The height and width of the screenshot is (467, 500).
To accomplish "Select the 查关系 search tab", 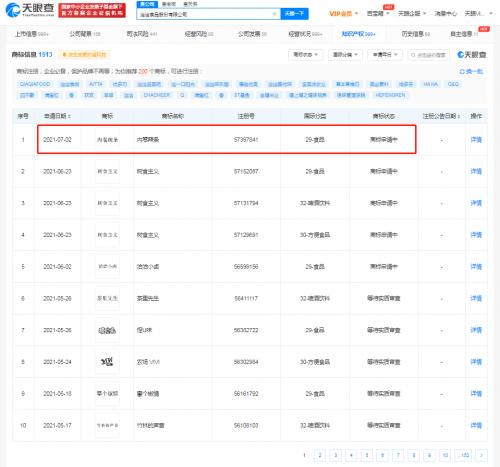I will click(x=190, y=4).
